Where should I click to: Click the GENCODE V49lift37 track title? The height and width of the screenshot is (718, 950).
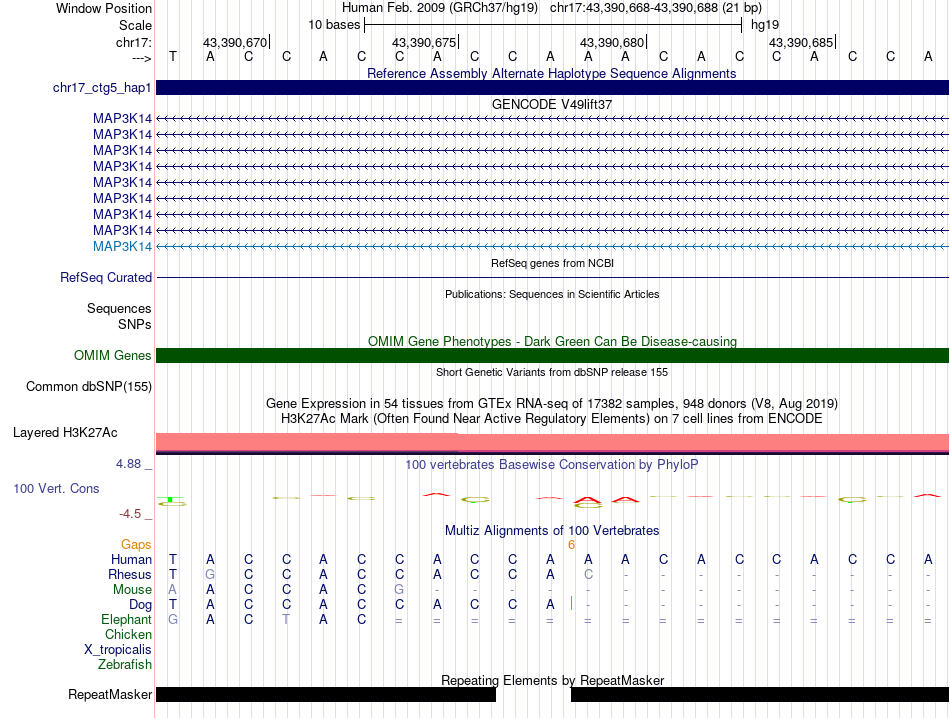pos(552,104)
